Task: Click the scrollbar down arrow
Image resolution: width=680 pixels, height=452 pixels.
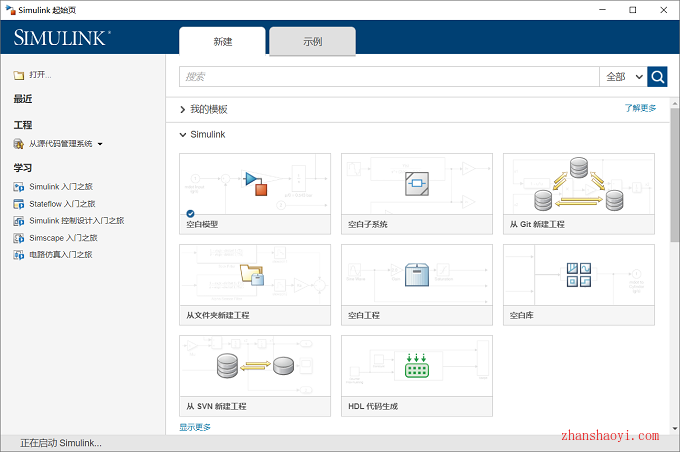Action: pos(675,429)
